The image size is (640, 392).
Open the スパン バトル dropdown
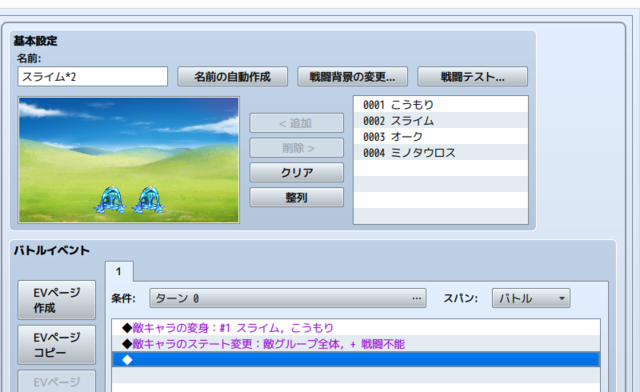(x=531, y=298)
